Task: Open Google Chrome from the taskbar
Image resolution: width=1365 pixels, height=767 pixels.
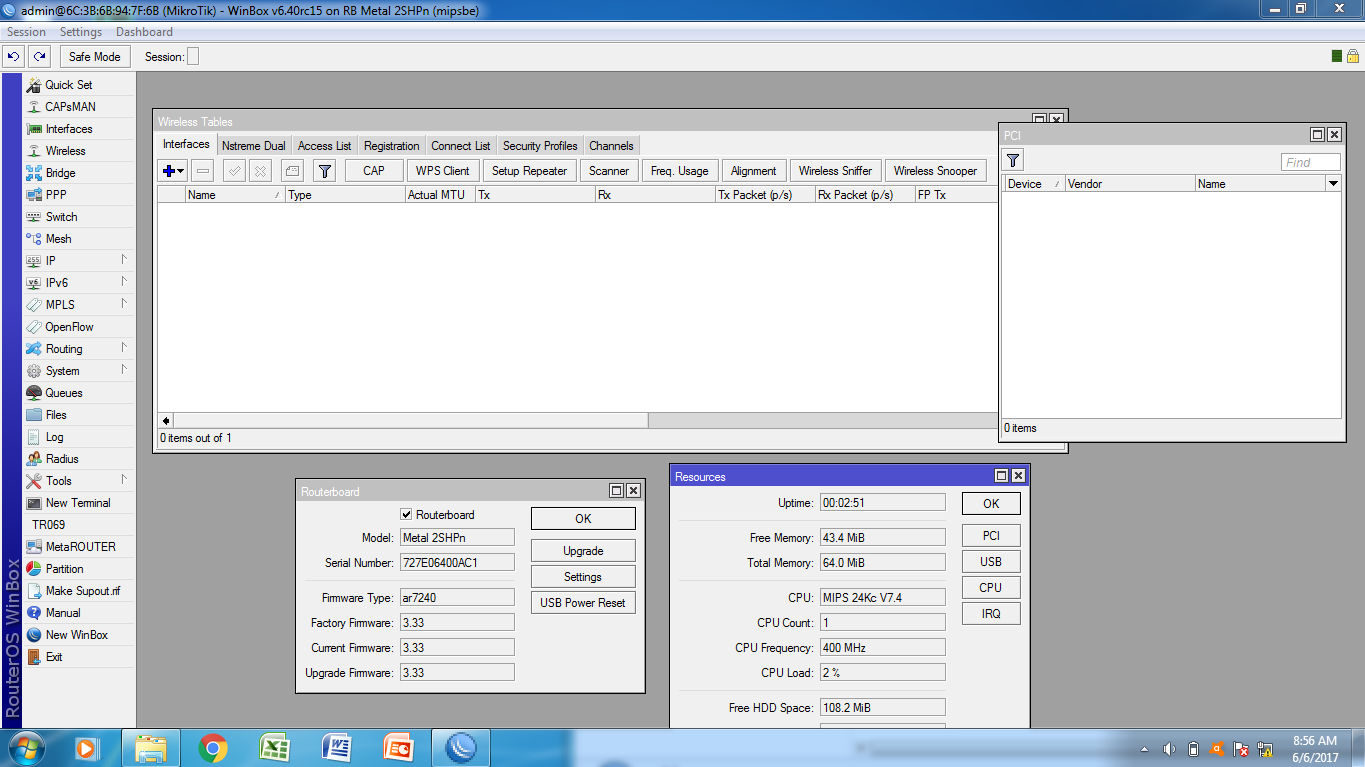Action: 213,748
